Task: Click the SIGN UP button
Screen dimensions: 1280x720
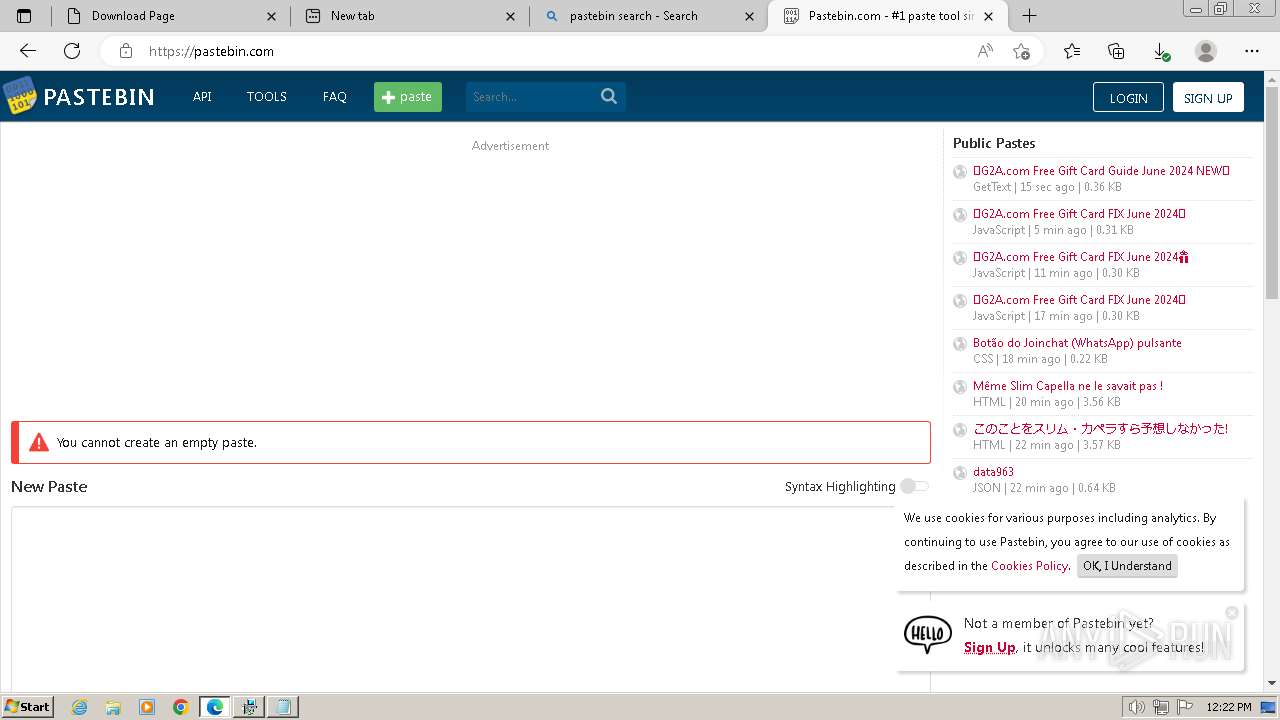Action: [1208, 97]
